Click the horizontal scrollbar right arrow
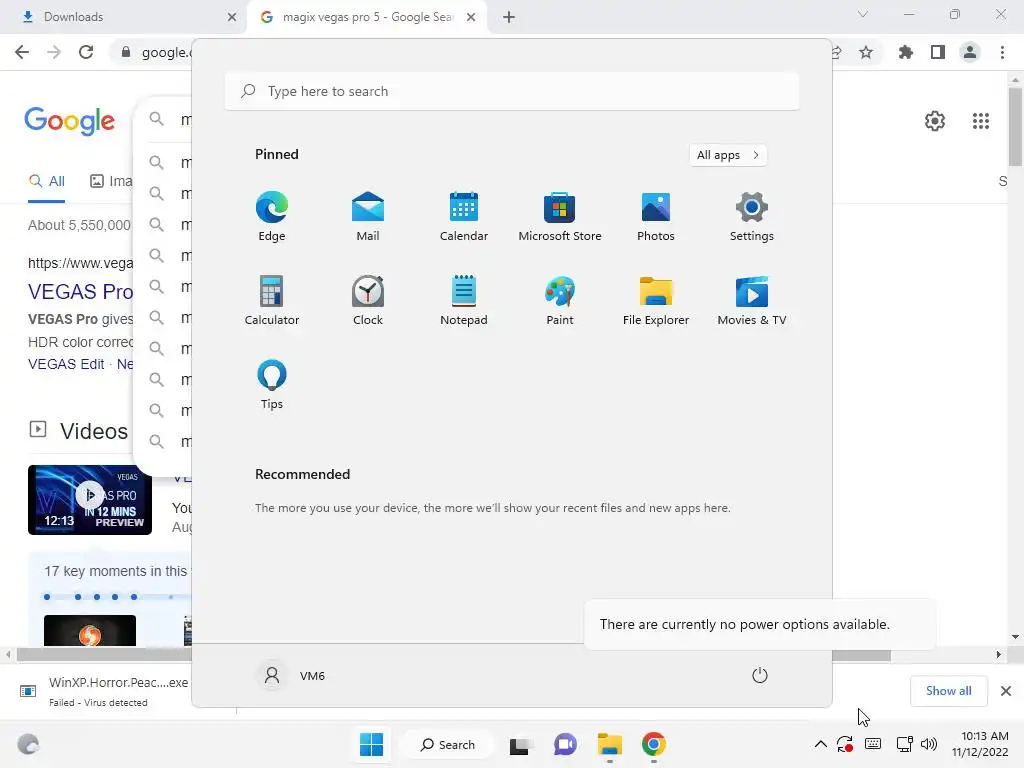1024x768 pixels. (999, 654)
